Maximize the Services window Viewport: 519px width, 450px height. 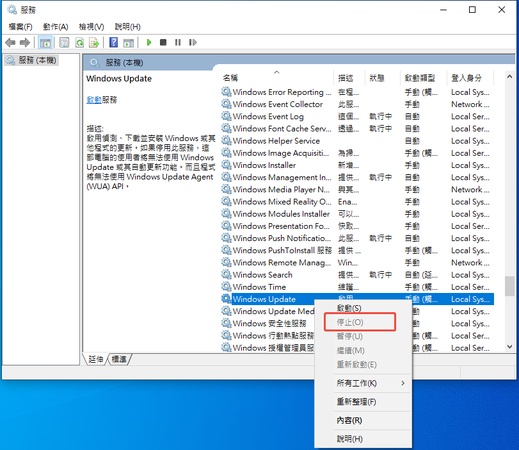click(x=472, y=10)
